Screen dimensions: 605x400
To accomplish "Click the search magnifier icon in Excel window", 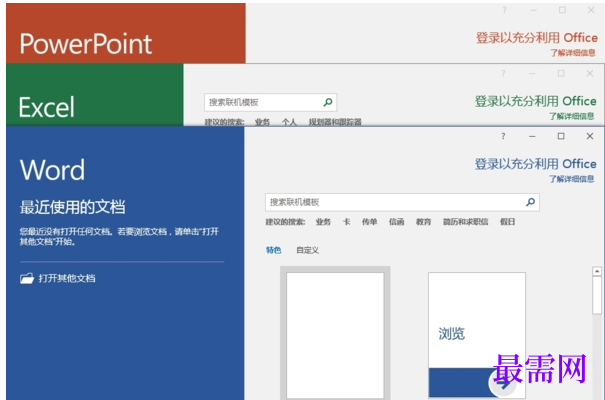I will pos(328,102).
